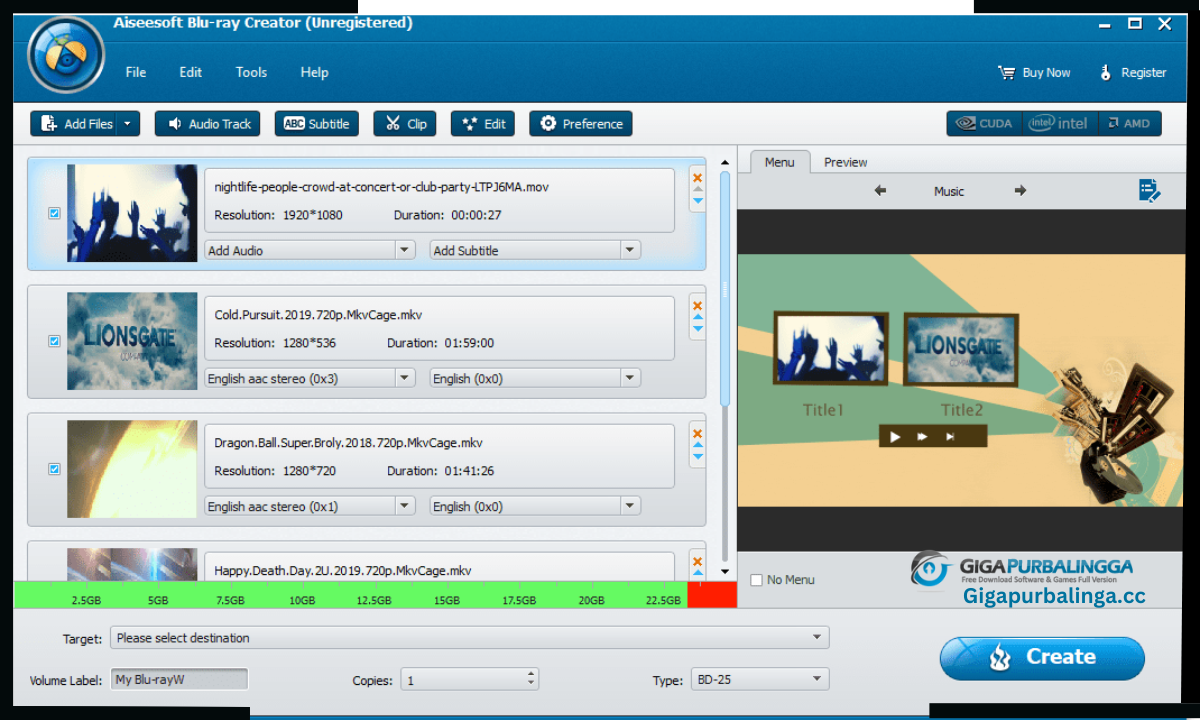Remove the nightlife video with orange X
The width and height of the screenshot is (1200, 720).
tap(698, 178)
